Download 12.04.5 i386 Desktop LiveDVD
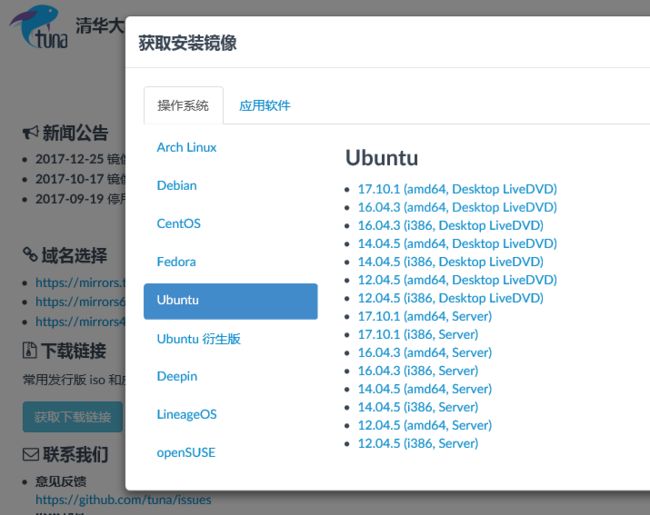The image size is (650, 515). tap(451, 298)
